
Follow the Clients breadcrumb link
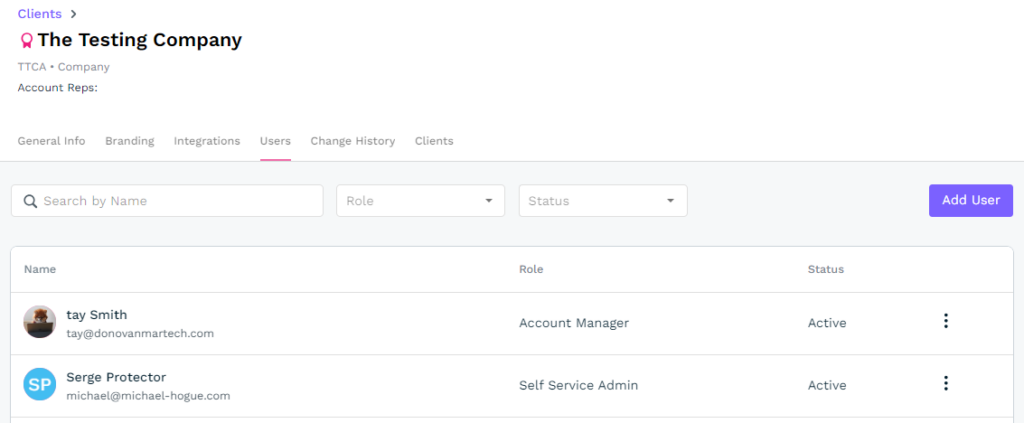[x=39, y=14]
